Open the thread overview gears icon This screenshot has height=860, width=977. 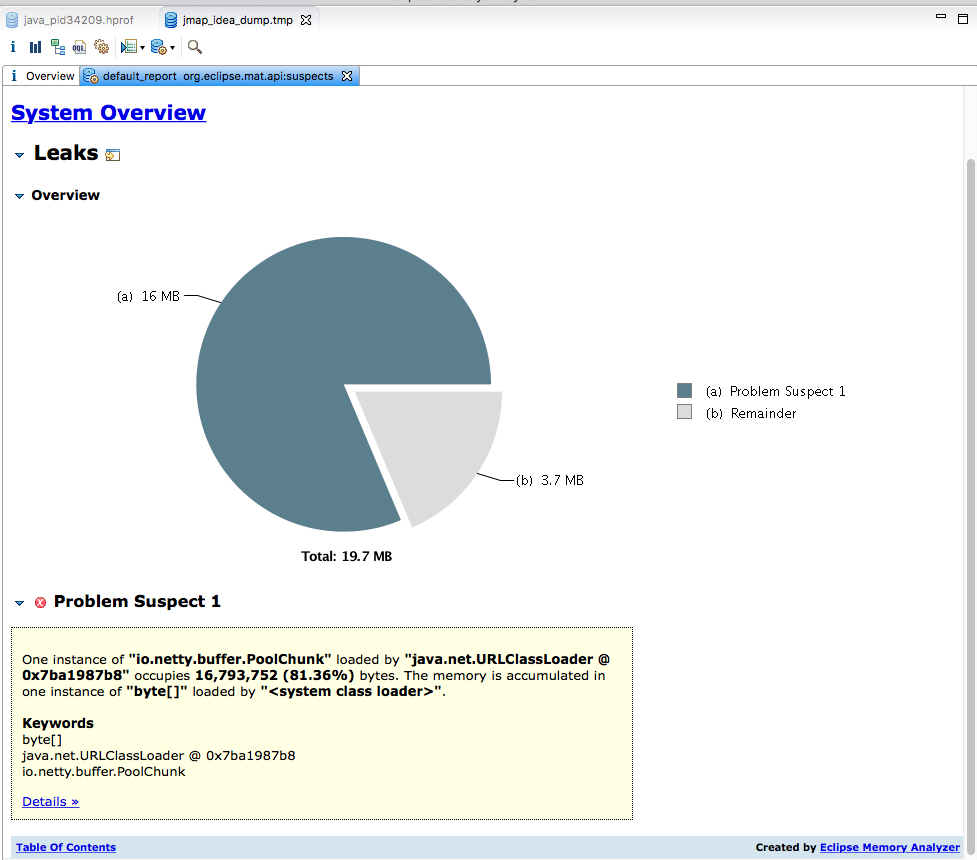102,47
